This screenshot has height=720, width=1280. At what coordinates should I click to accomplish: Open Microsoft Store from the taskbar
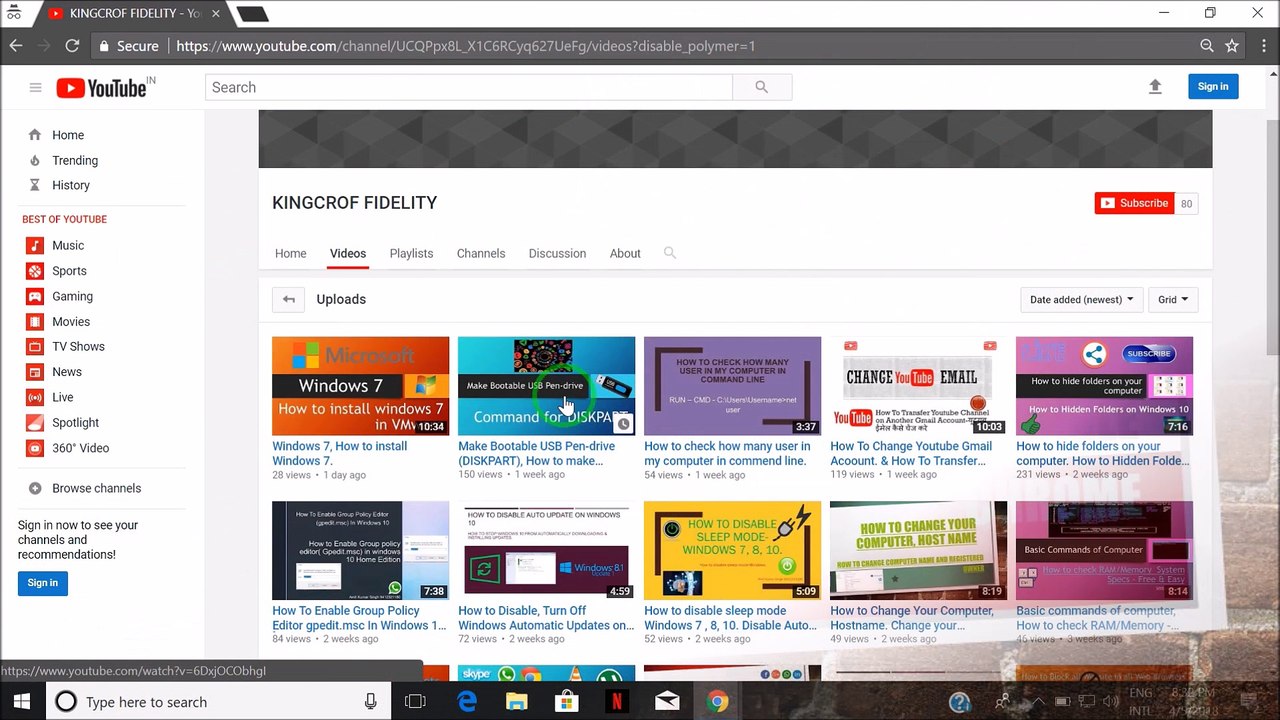pos(567,702)
